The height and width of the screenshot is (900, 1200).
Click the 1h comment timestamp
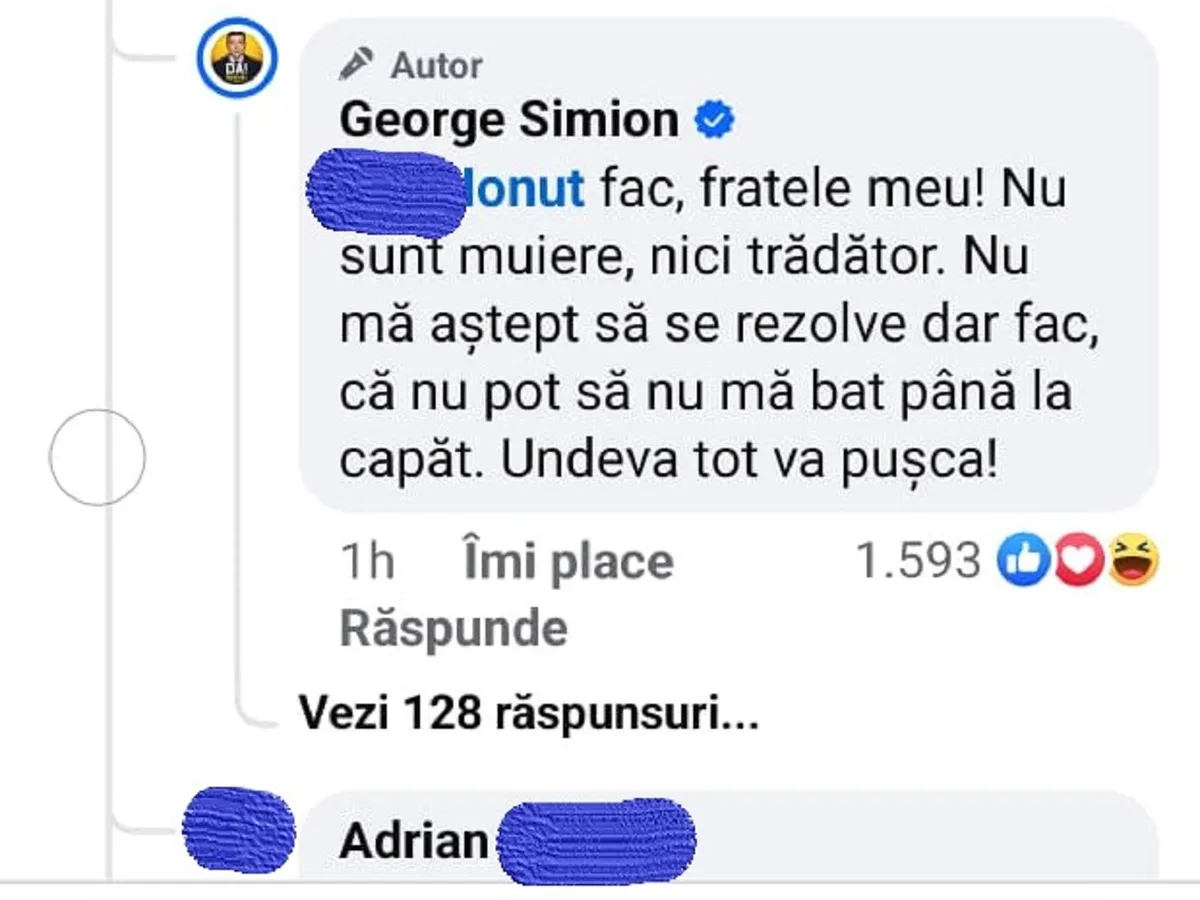(367, 562)
